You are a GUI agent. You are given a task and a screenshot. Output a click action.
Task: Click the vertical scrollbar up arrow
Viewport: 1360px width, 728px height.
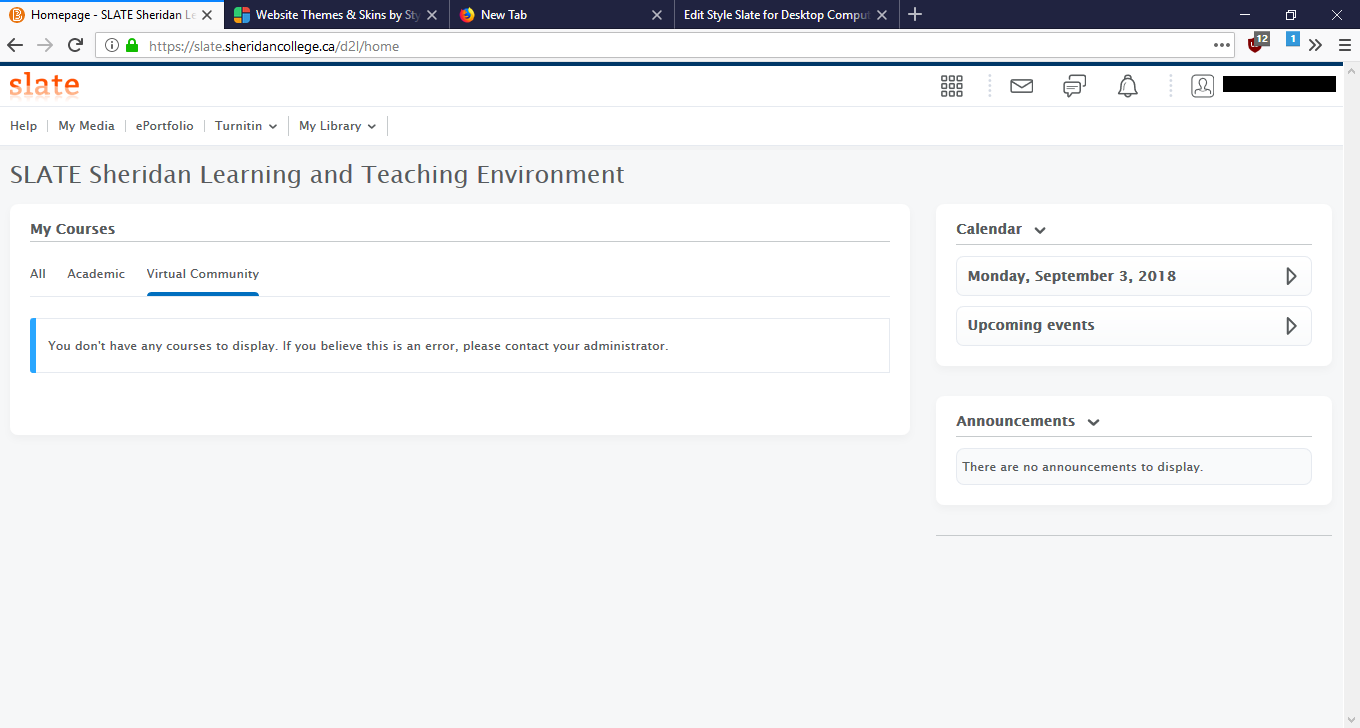click(1351, 71)
